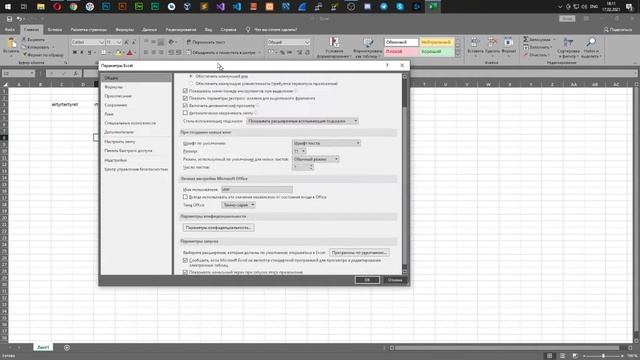Select Formulas category in options dialog sidebar
640x360 pixels.
[x=136, y=87]
